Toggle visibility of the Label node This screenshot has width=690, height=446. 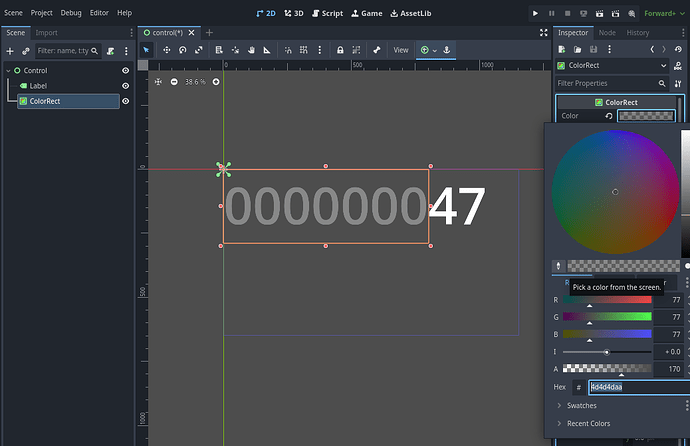tap(126, 86)
